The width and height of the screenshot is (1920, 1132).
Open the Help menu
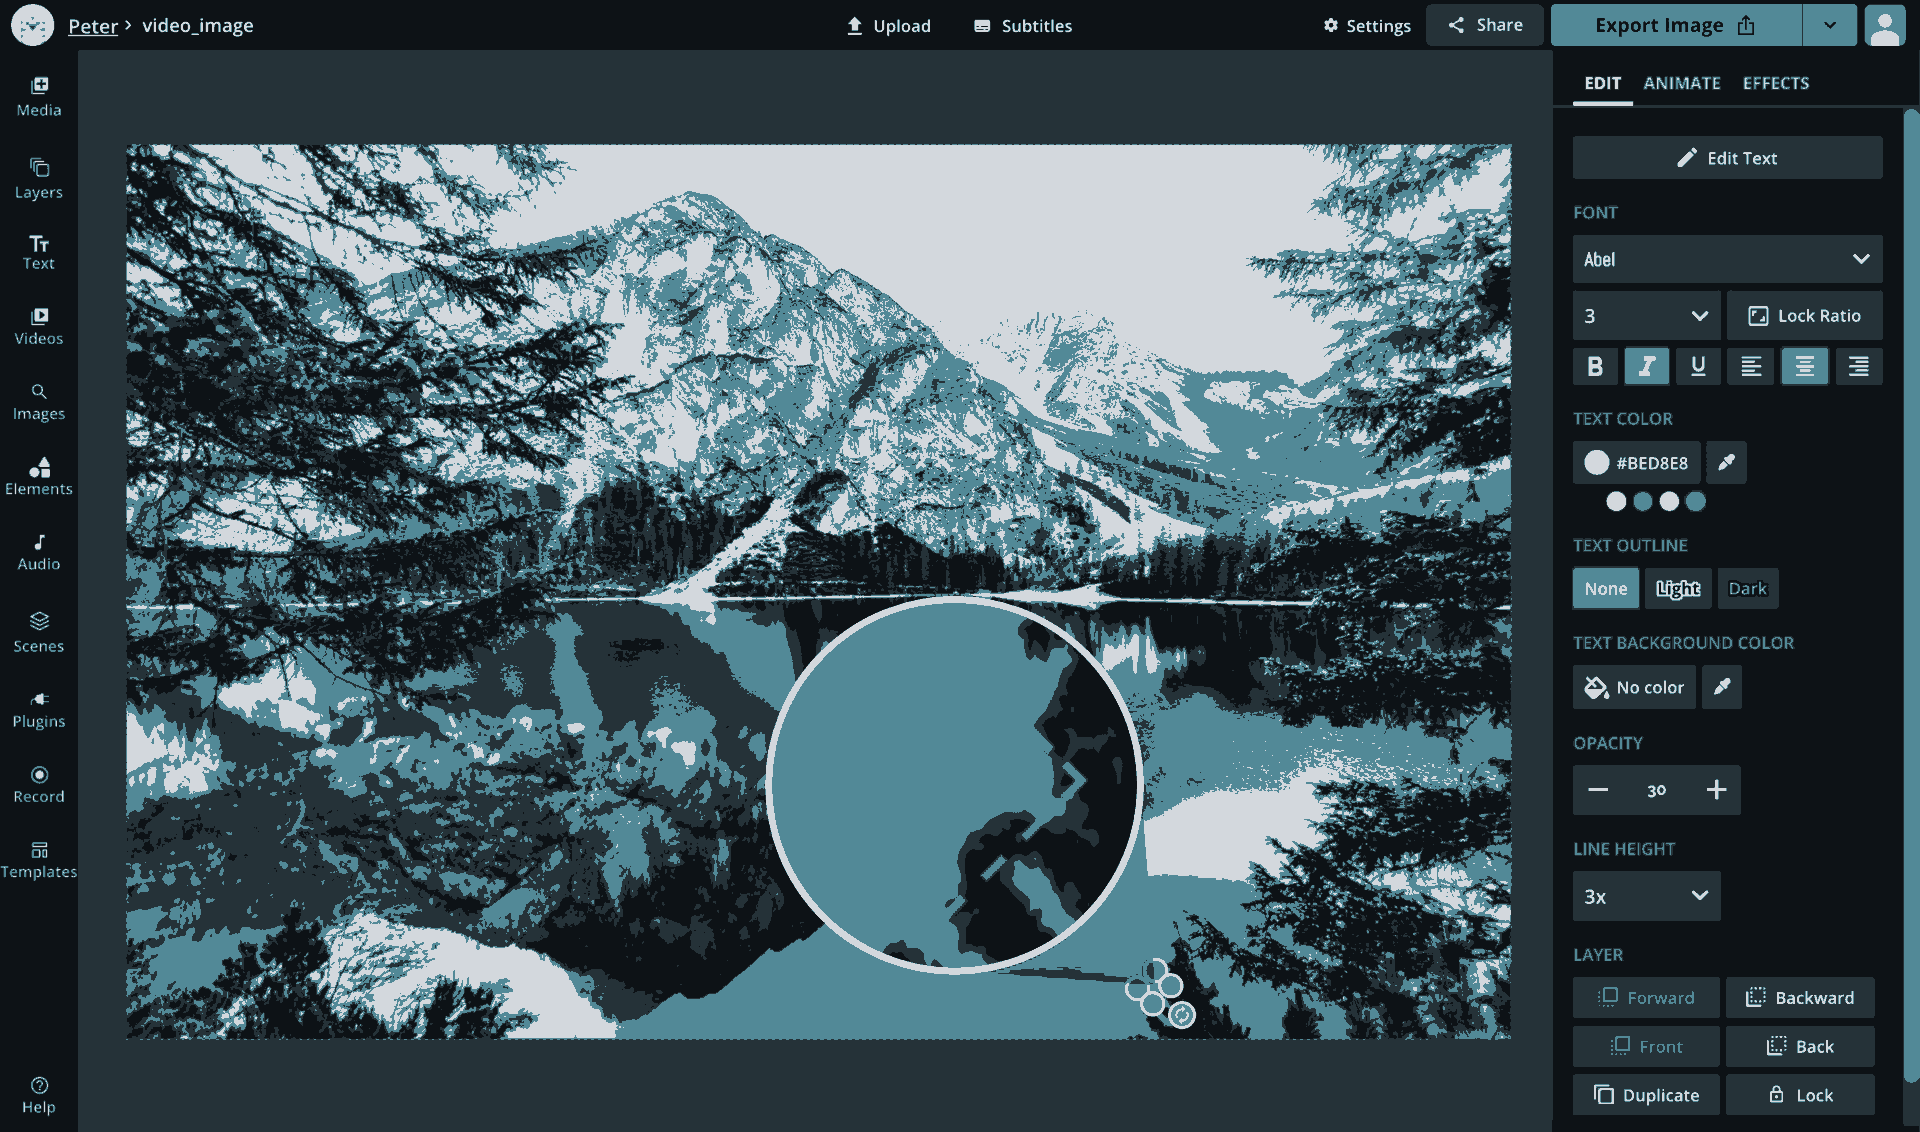point(39,1095)
